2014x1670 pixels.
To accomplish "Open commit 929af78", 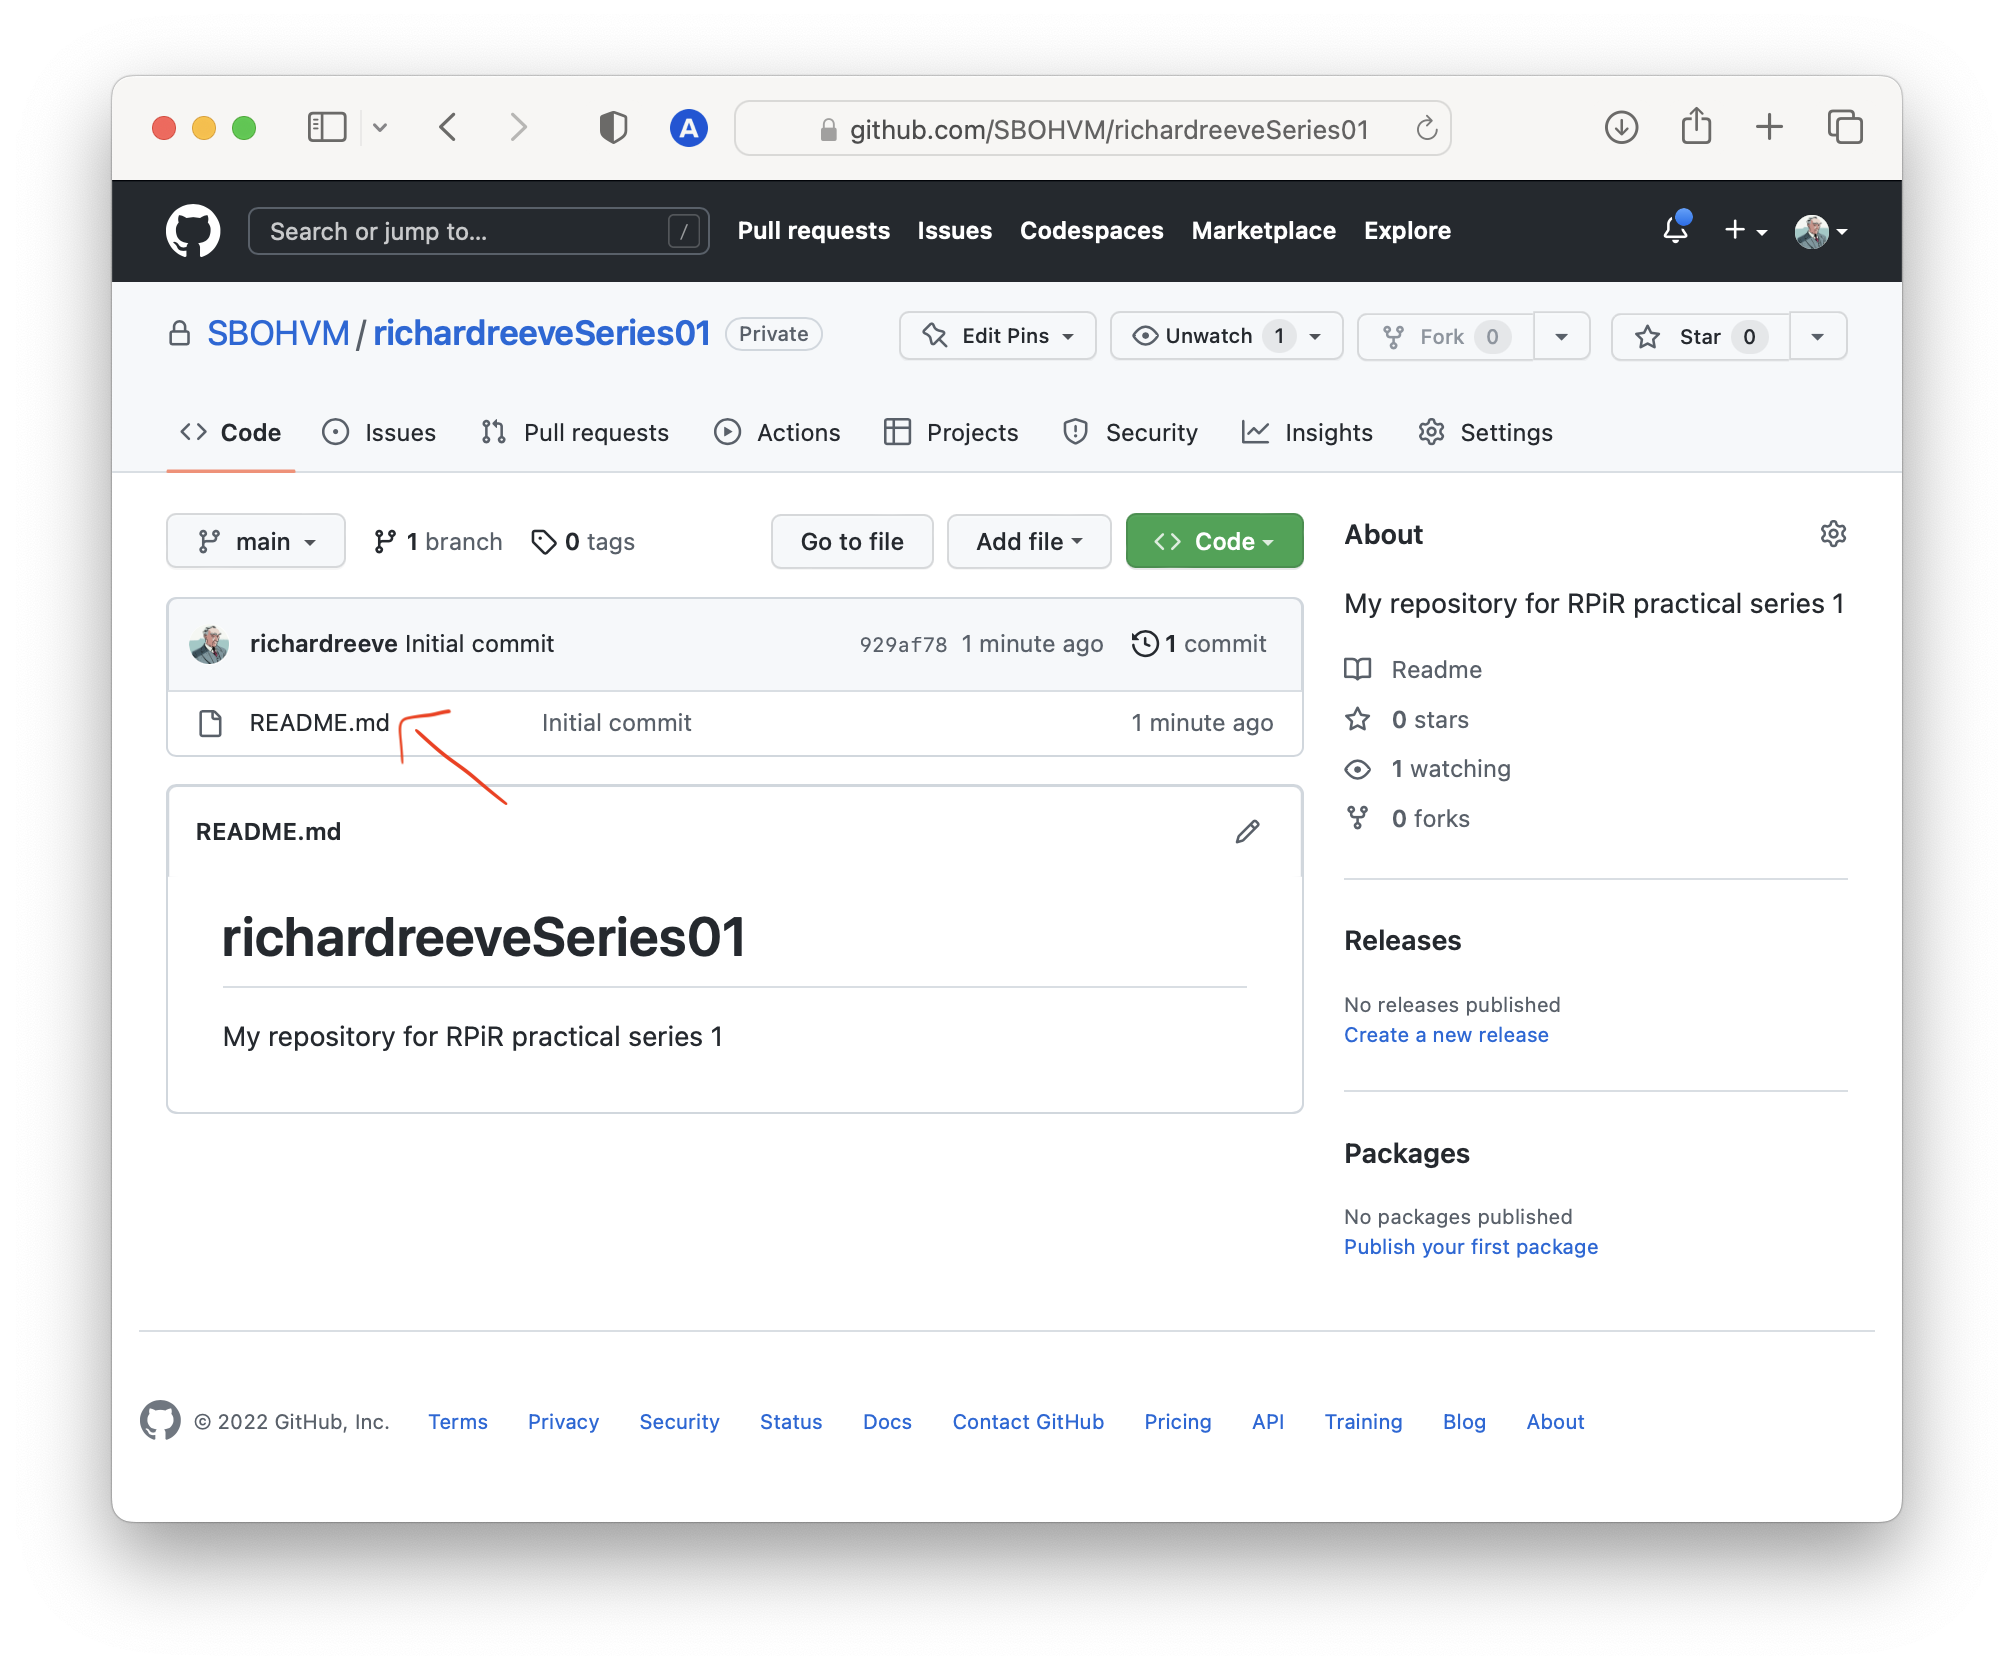I will [x=903, y=645].
